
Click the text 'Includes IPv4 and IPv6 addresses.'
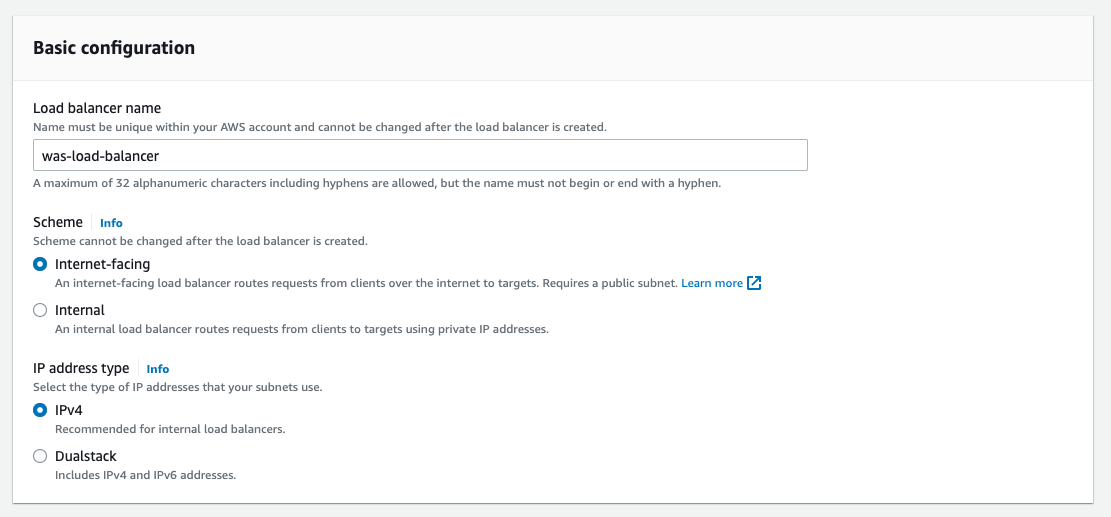click(x=145, y=475)
